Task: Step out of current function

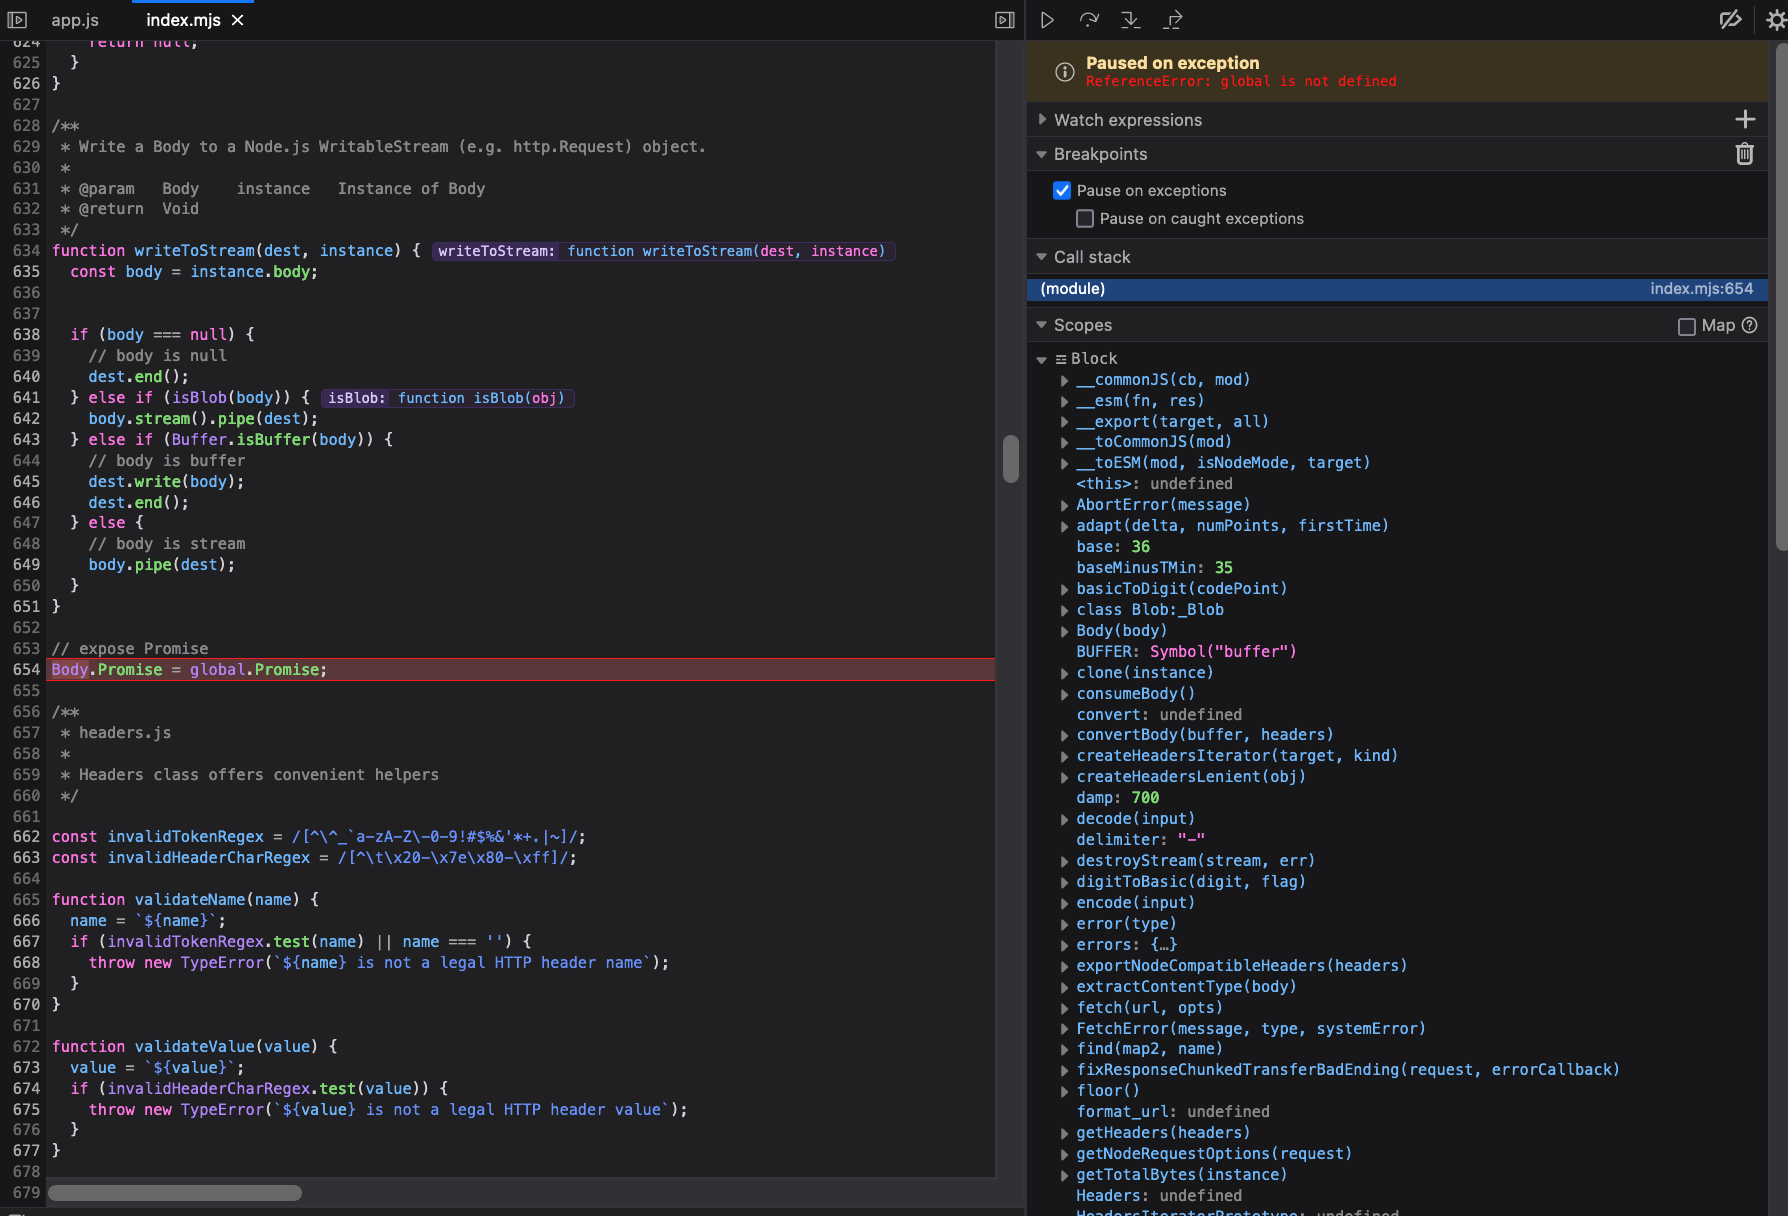Action: [1173, 20]
